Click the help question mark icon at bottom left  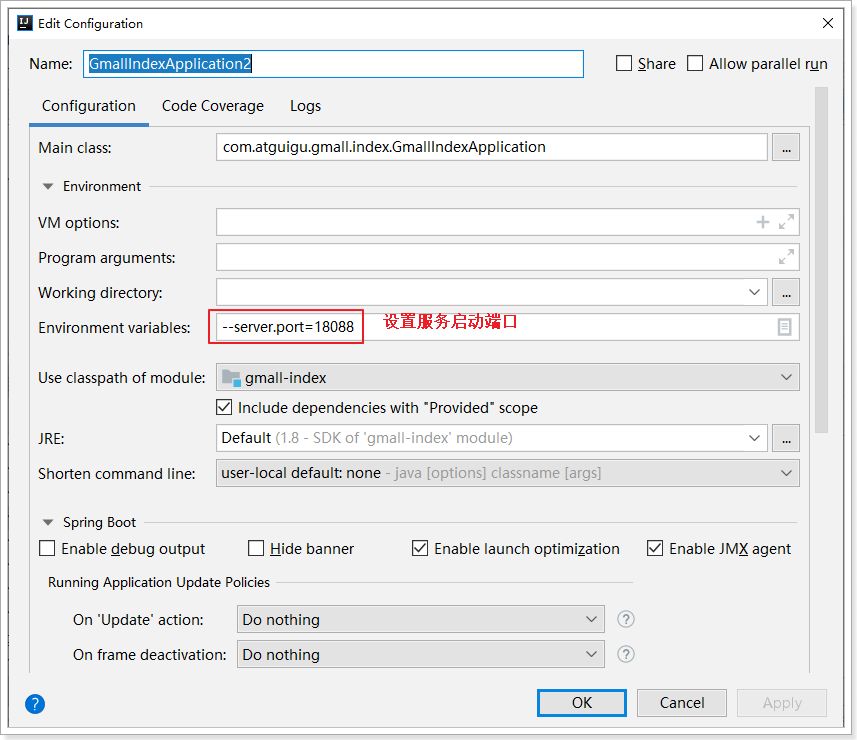(x=35, y=703)
